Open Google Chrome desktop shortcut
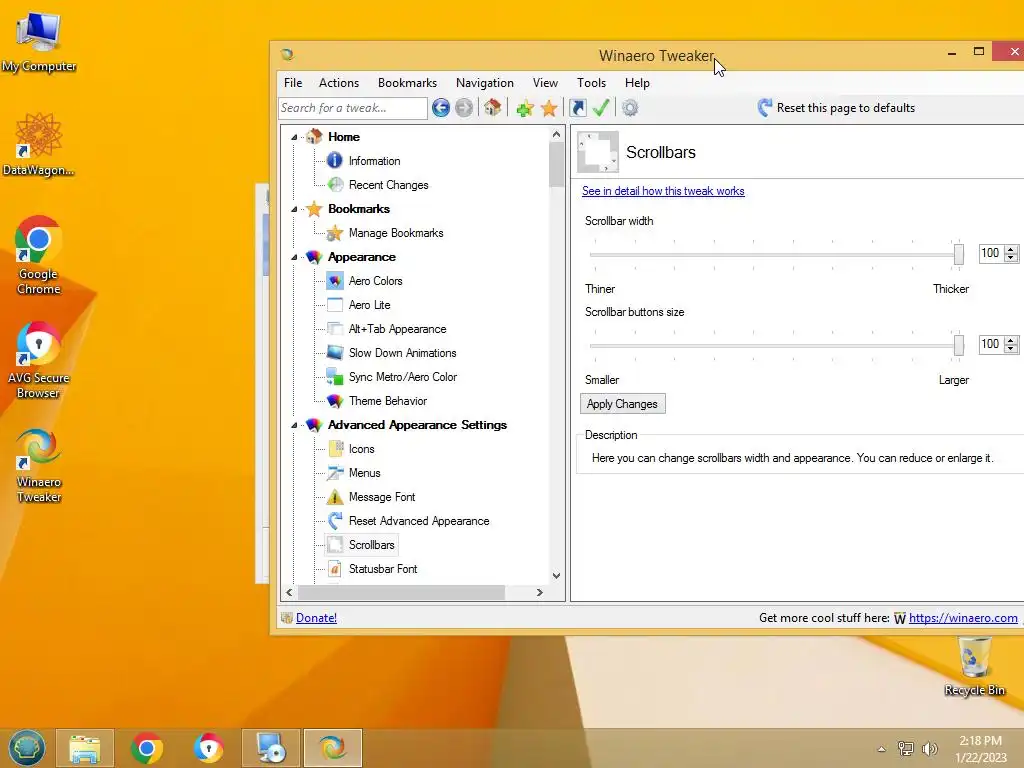1024x768 pixels. point(38,255)
